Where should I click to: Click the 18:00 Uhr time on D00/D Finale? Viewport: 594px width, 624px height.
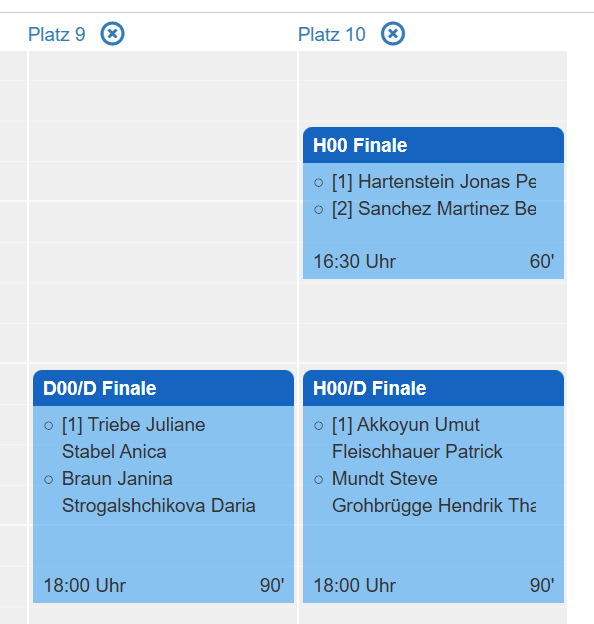click(x=84, y=586)
